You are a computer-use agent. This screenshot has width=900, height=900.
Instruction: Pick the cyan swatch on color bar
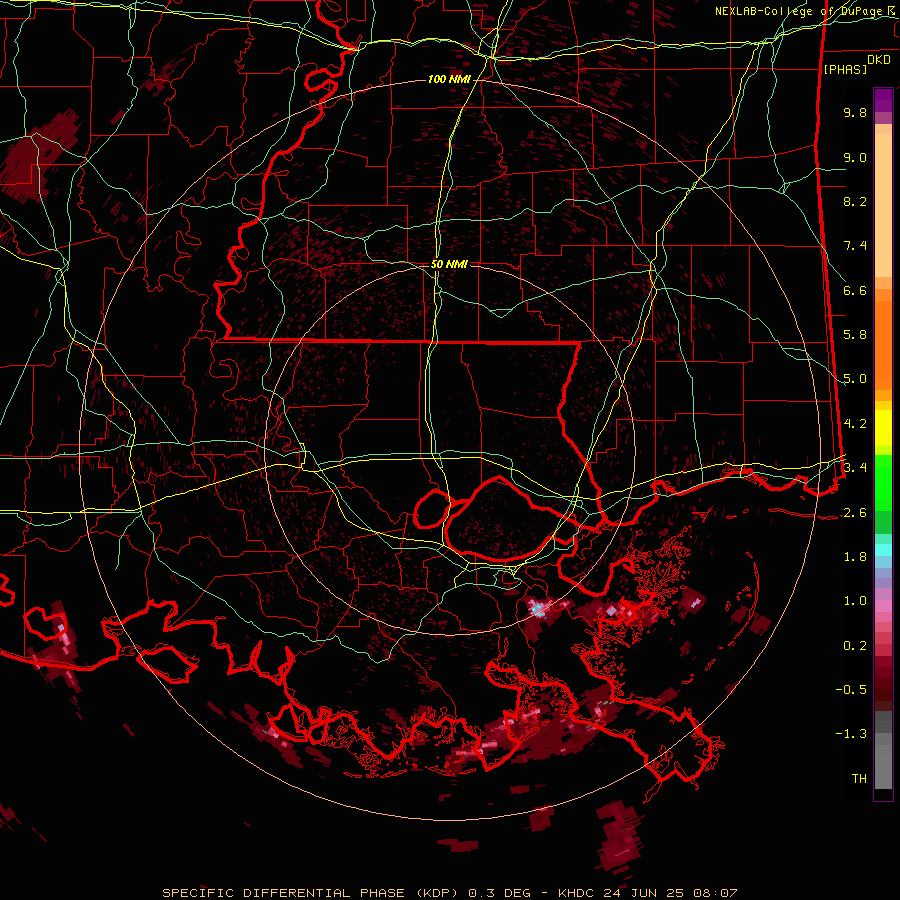pos(883,550)
